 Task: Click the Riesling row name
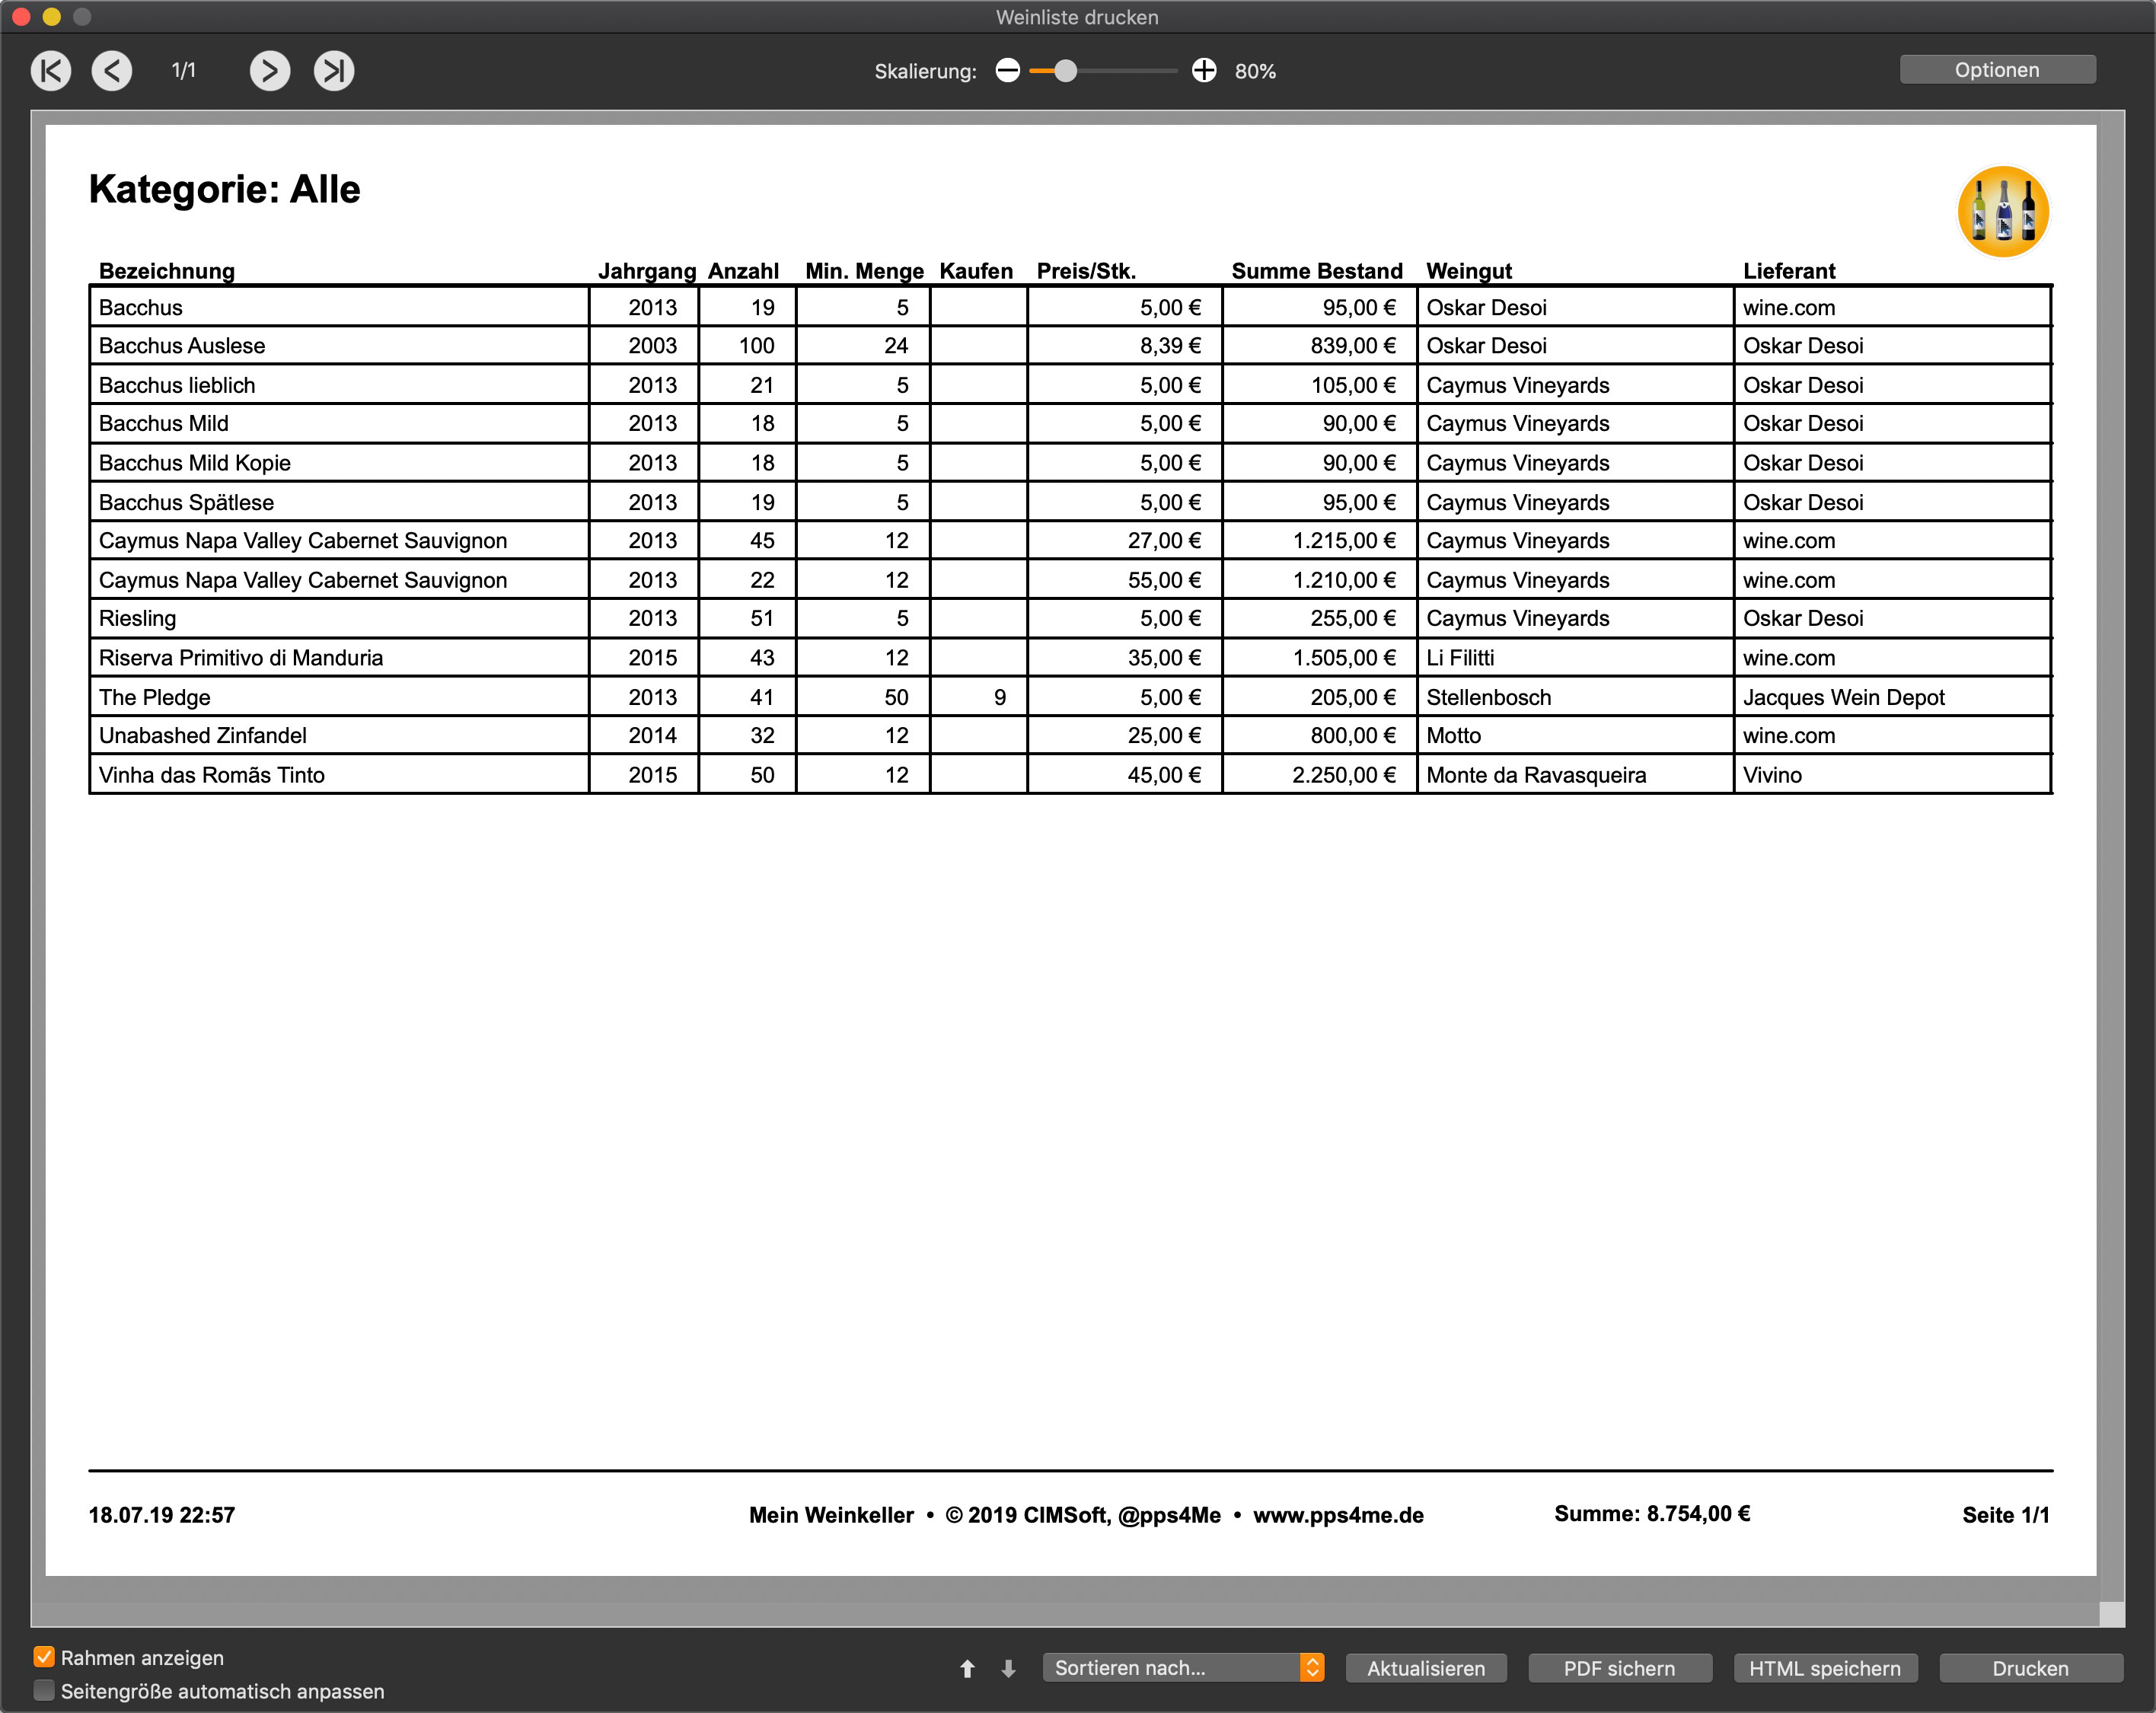coord(137,619)
